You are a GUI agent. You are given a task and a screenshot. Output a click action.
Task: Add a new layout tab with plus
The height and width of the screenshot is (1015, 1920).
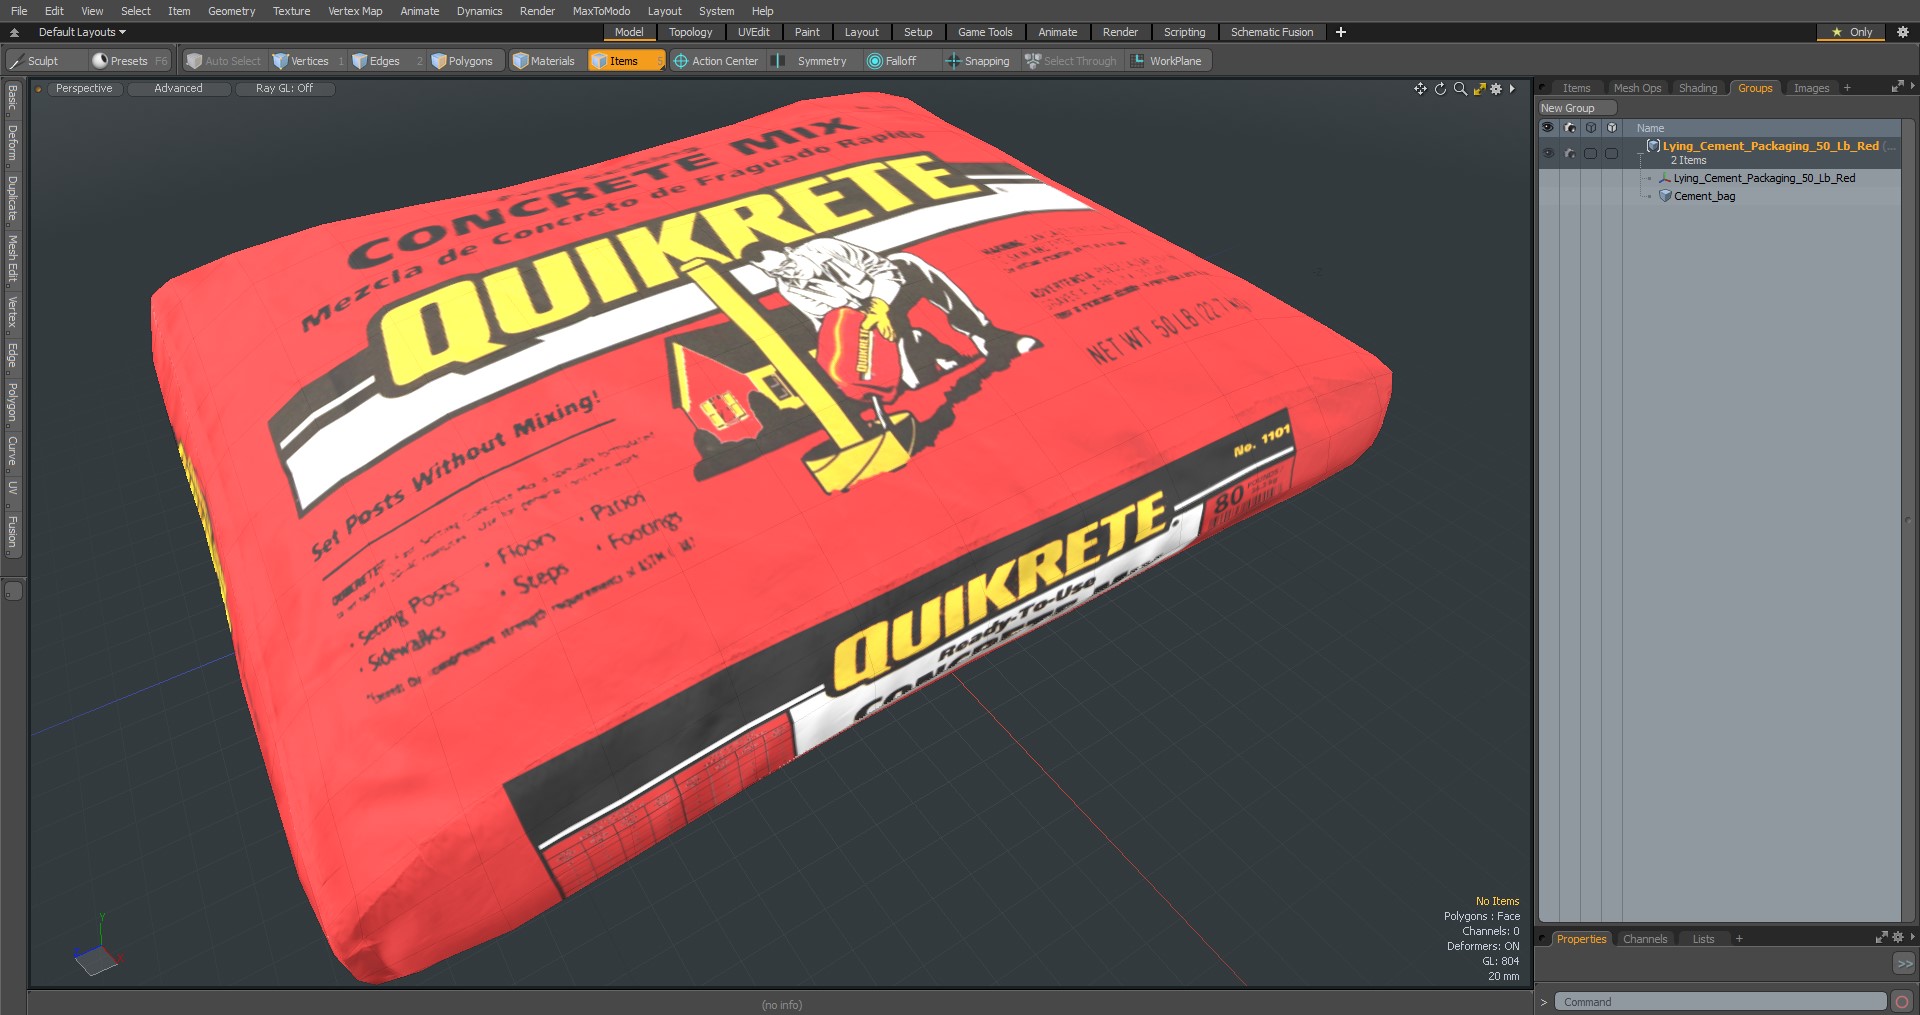1341,32
